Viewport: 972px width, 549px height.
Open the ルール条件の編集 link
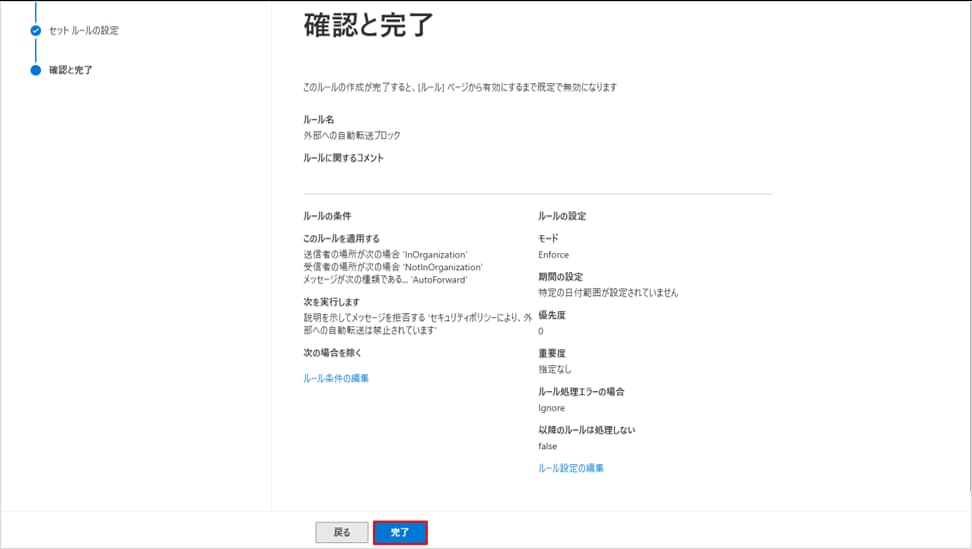point(336,378)
